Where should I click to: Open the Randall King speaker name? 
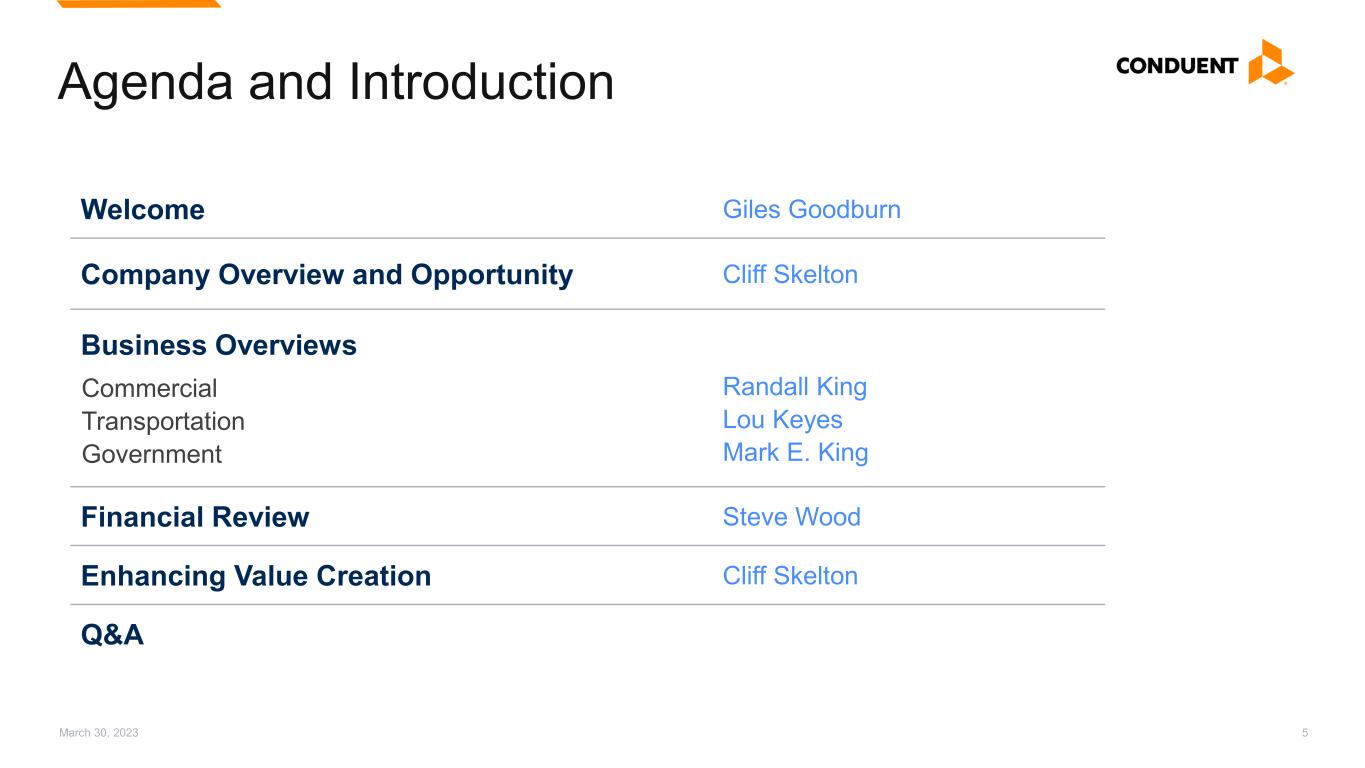794,387
